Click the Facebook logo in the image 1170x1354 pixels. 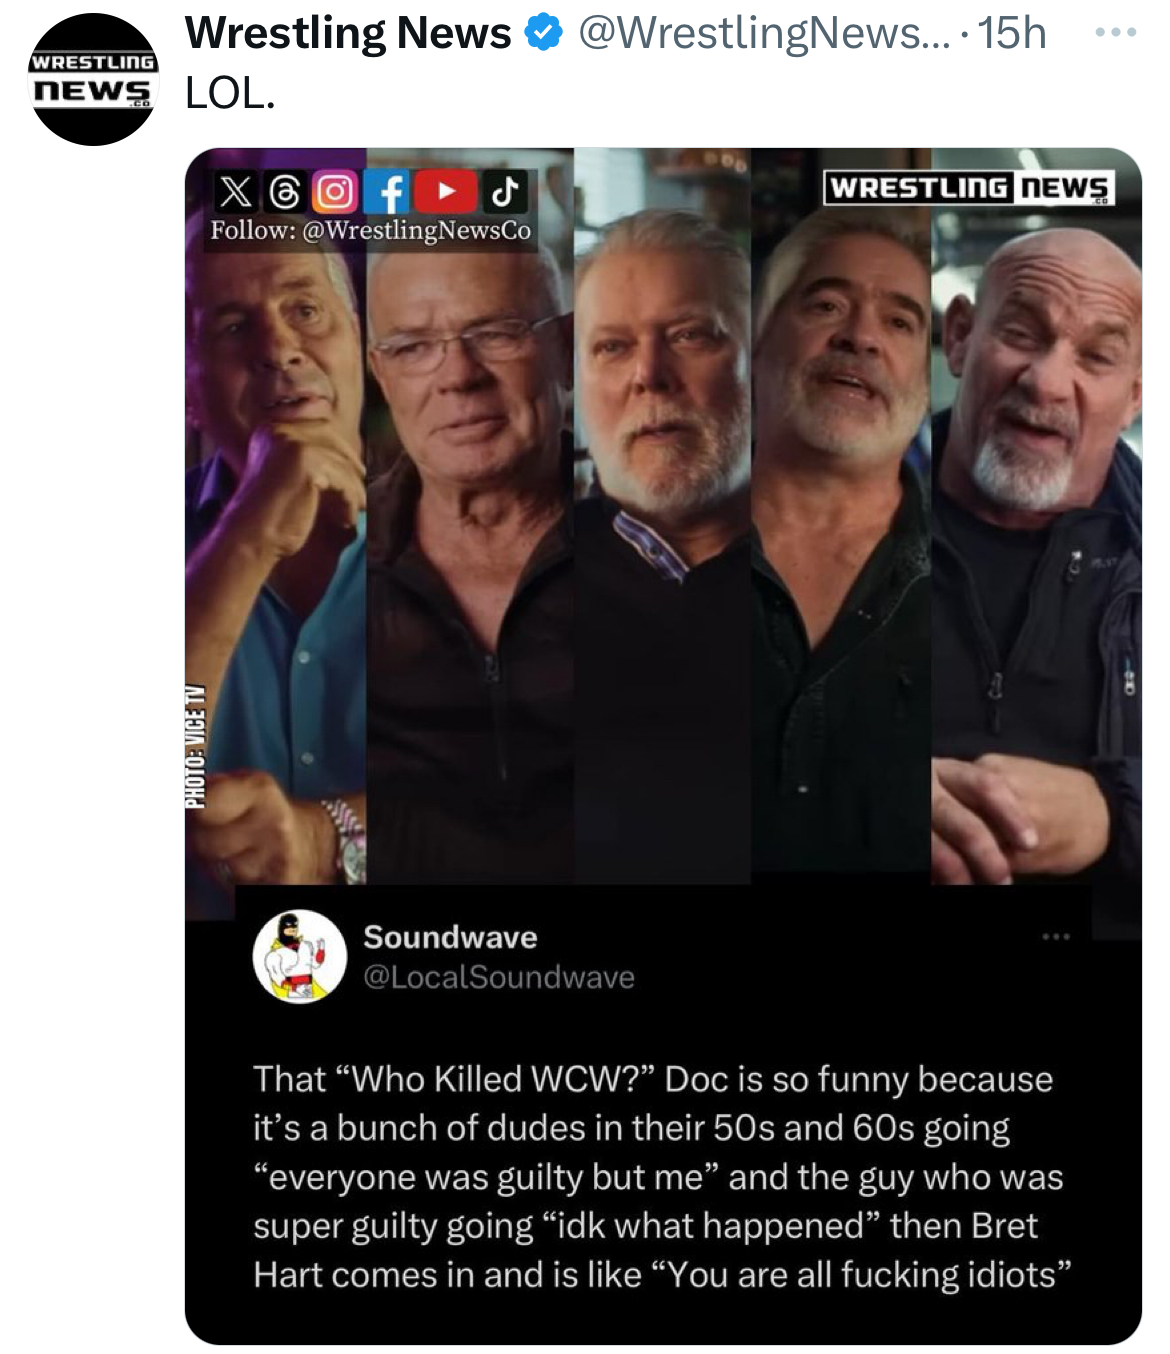click(390, 191)
